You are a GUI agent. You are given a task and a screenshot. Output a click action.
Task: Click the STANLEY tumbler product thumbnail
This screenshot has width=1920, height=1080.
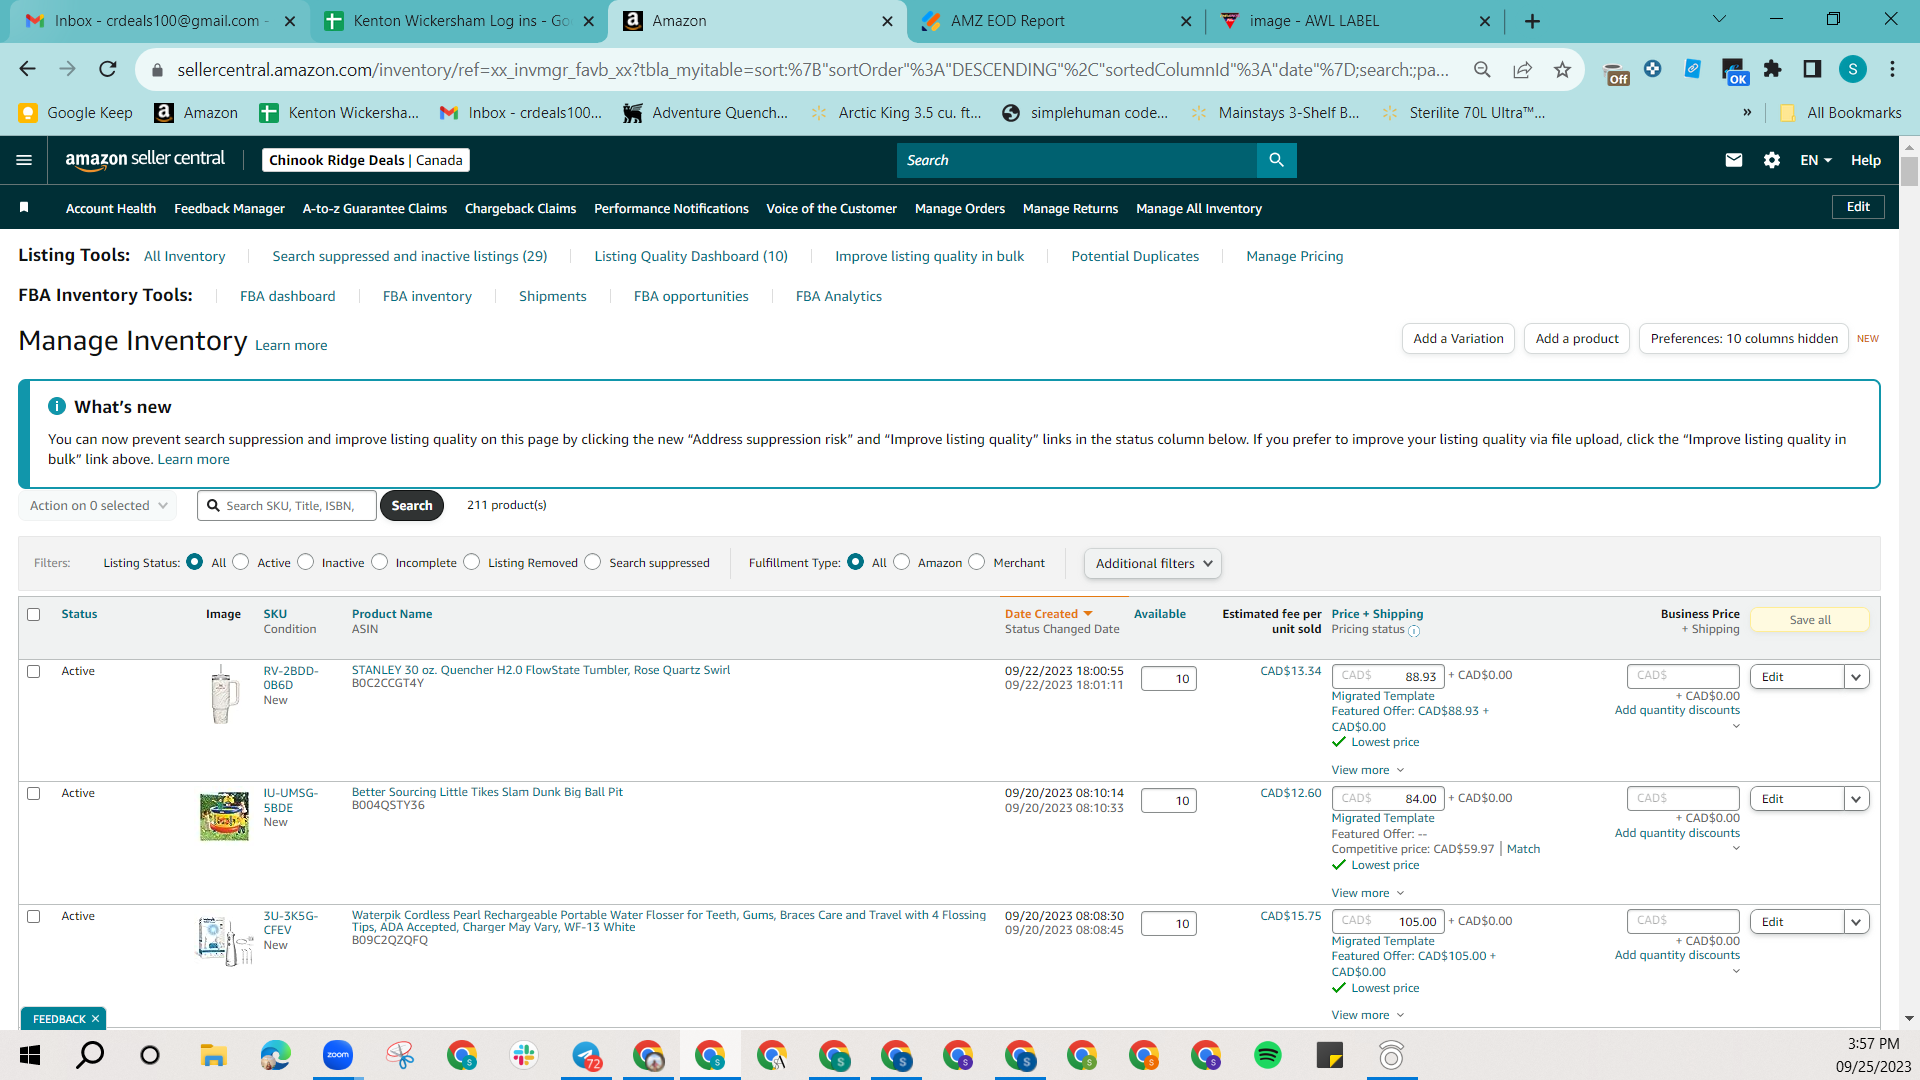click(x=224, y=694)
